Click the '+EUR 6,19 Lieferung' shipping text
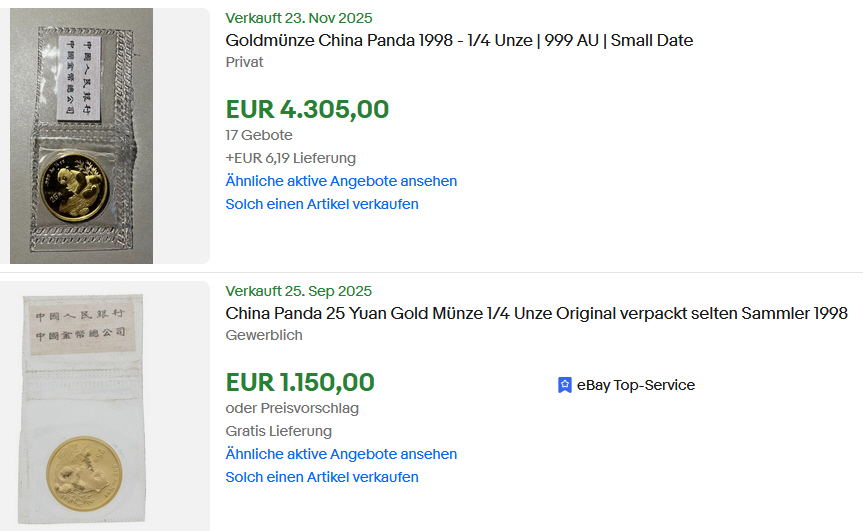This screenshot has width=863, height=531. (290, 158)
